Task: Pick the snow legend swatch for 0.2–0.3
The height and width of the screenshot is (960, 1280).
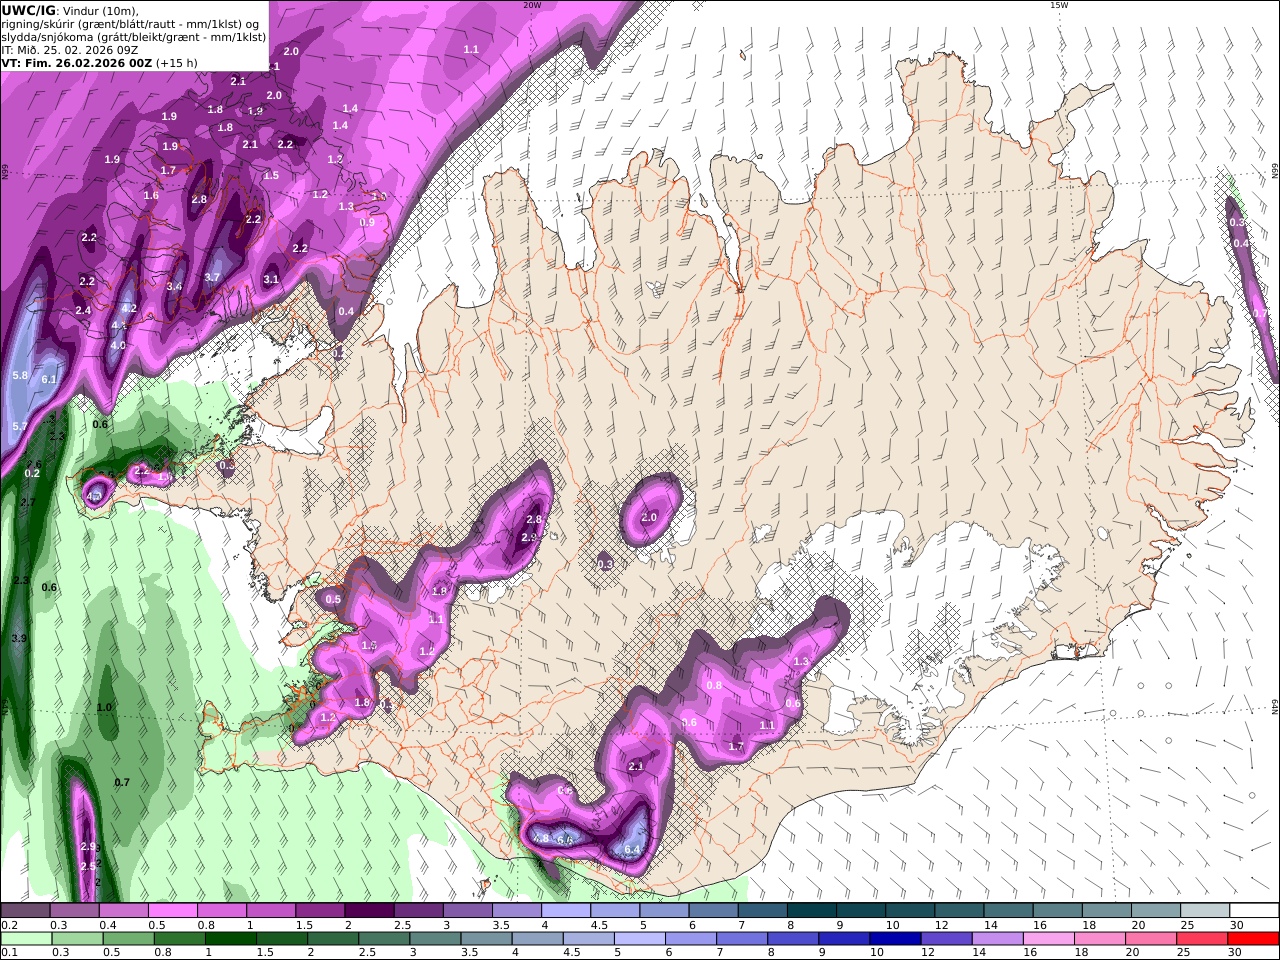Action: click(25, 911)
